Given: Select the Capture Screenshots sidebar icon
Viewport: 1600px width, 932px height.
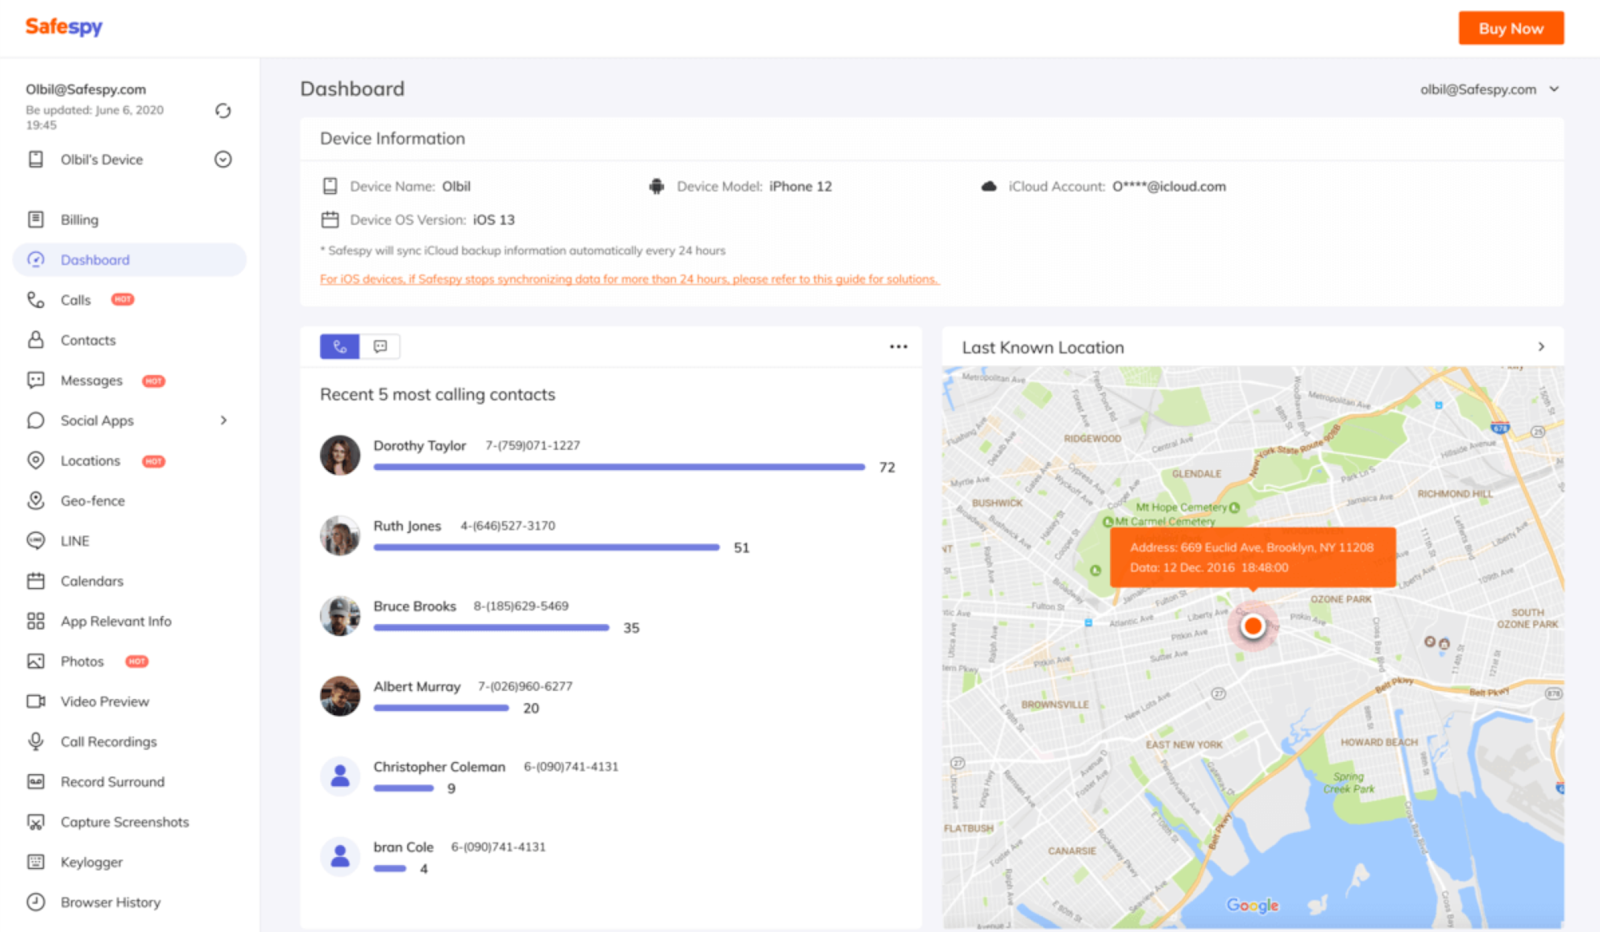Looking at the screenshot, I should tap(36, 822).
